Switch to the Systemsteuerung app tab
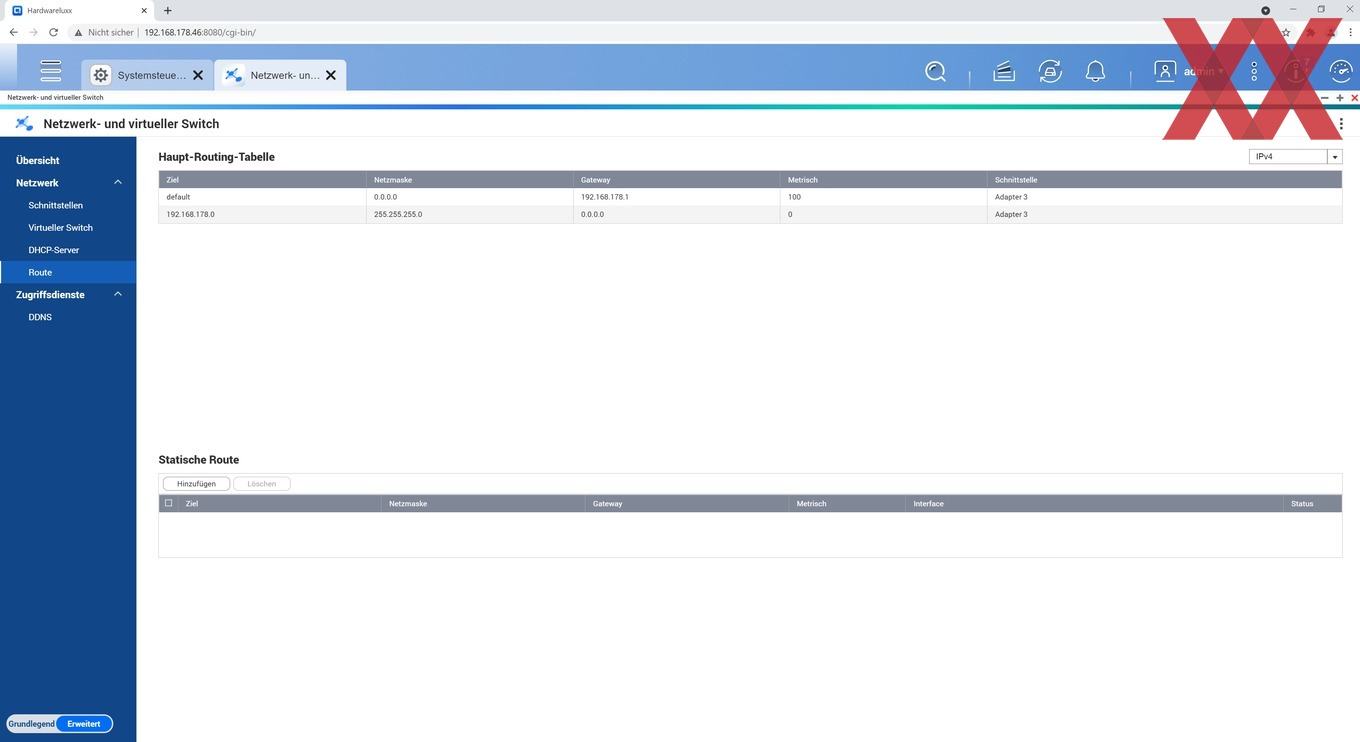 tap(147, 75)
